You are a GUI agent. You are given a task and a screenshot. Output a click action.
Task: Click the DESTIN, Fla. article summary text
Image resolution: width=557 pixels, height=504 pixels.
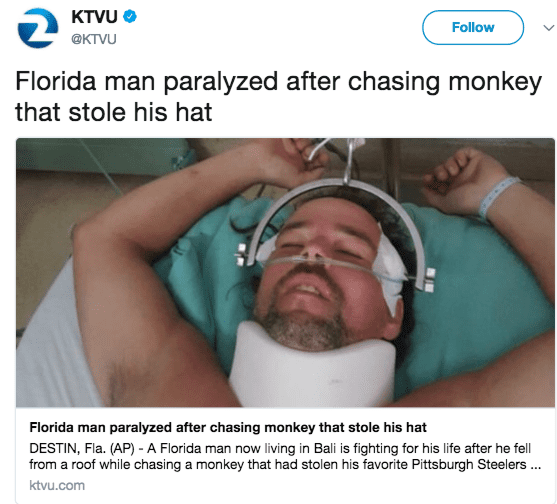285,456
